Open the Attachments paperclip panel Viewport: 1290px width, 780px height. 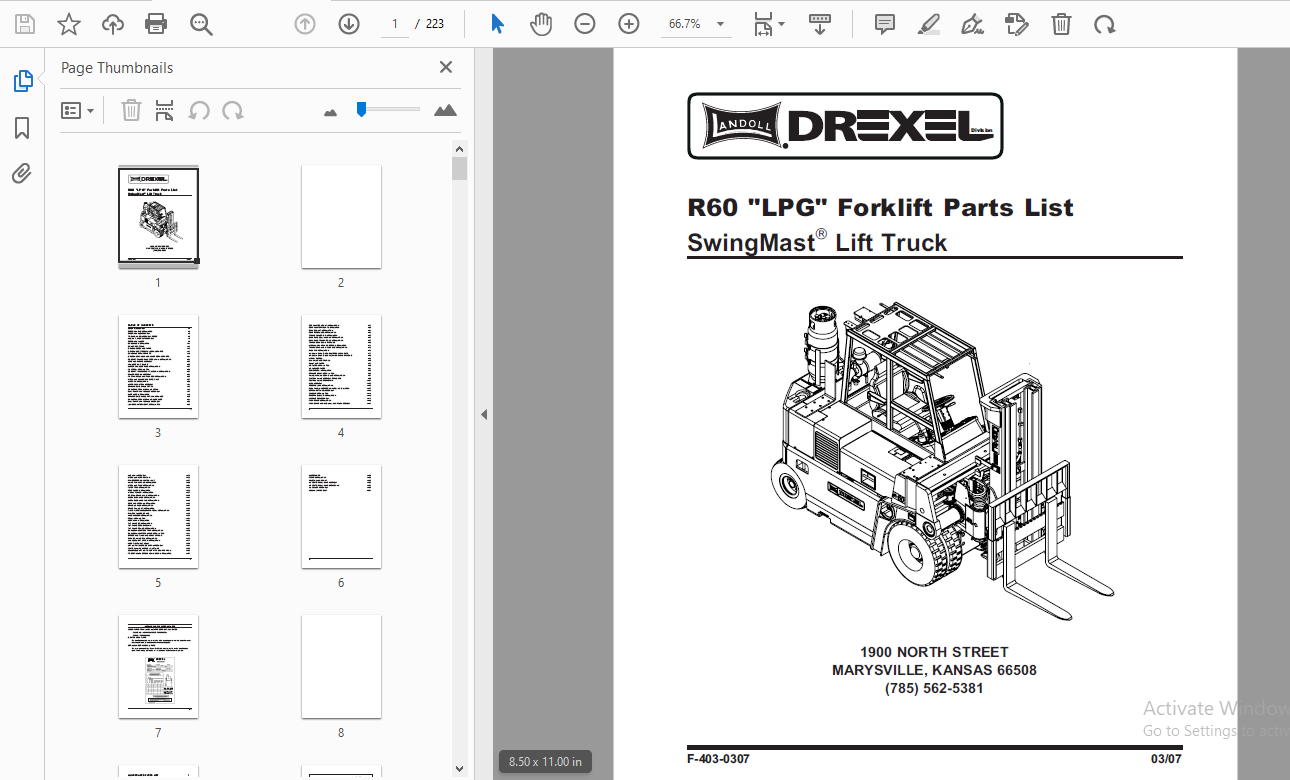(22, 174)
